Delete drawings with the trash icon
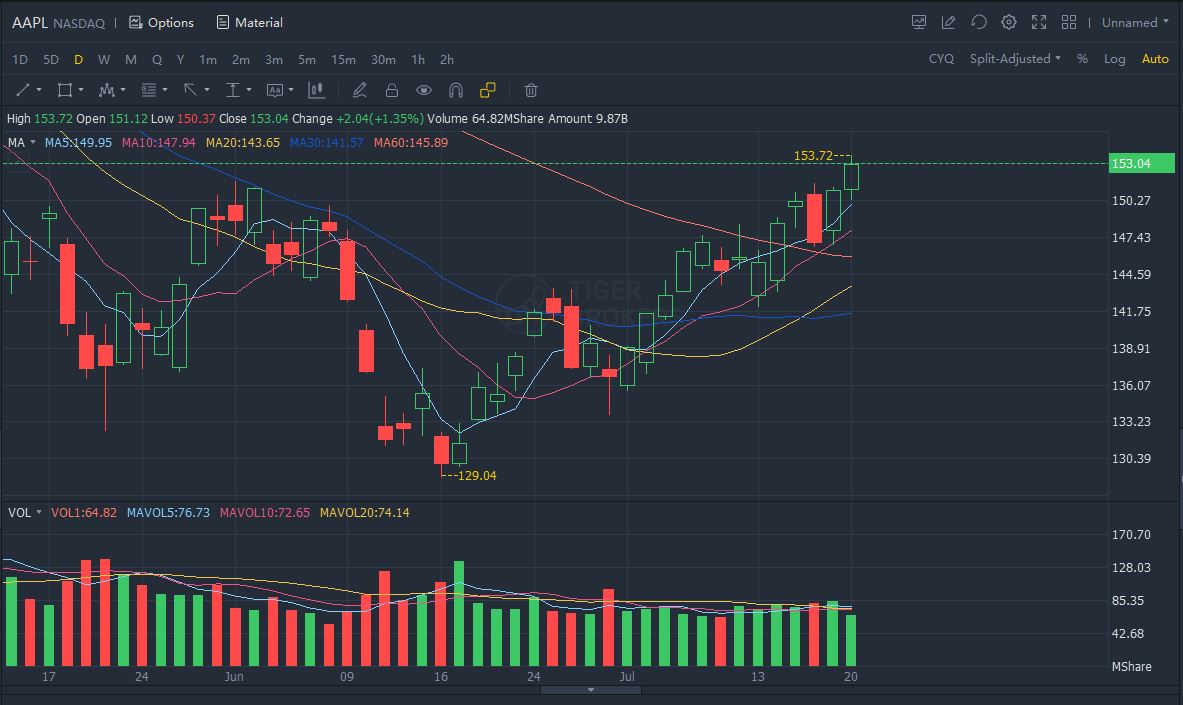 tap(531, 91)
